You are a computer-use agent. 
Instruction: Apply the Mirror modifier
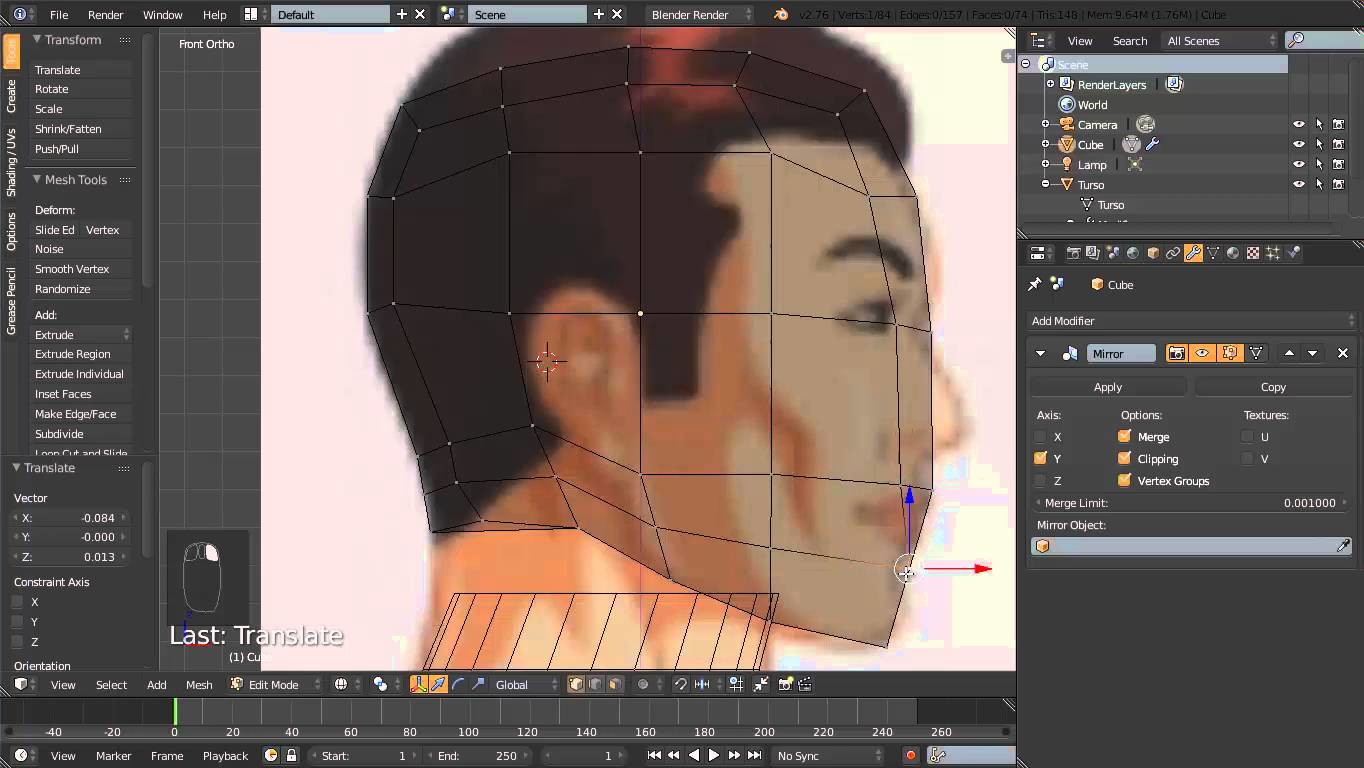pyautogui.click(x=1107, y=387)
